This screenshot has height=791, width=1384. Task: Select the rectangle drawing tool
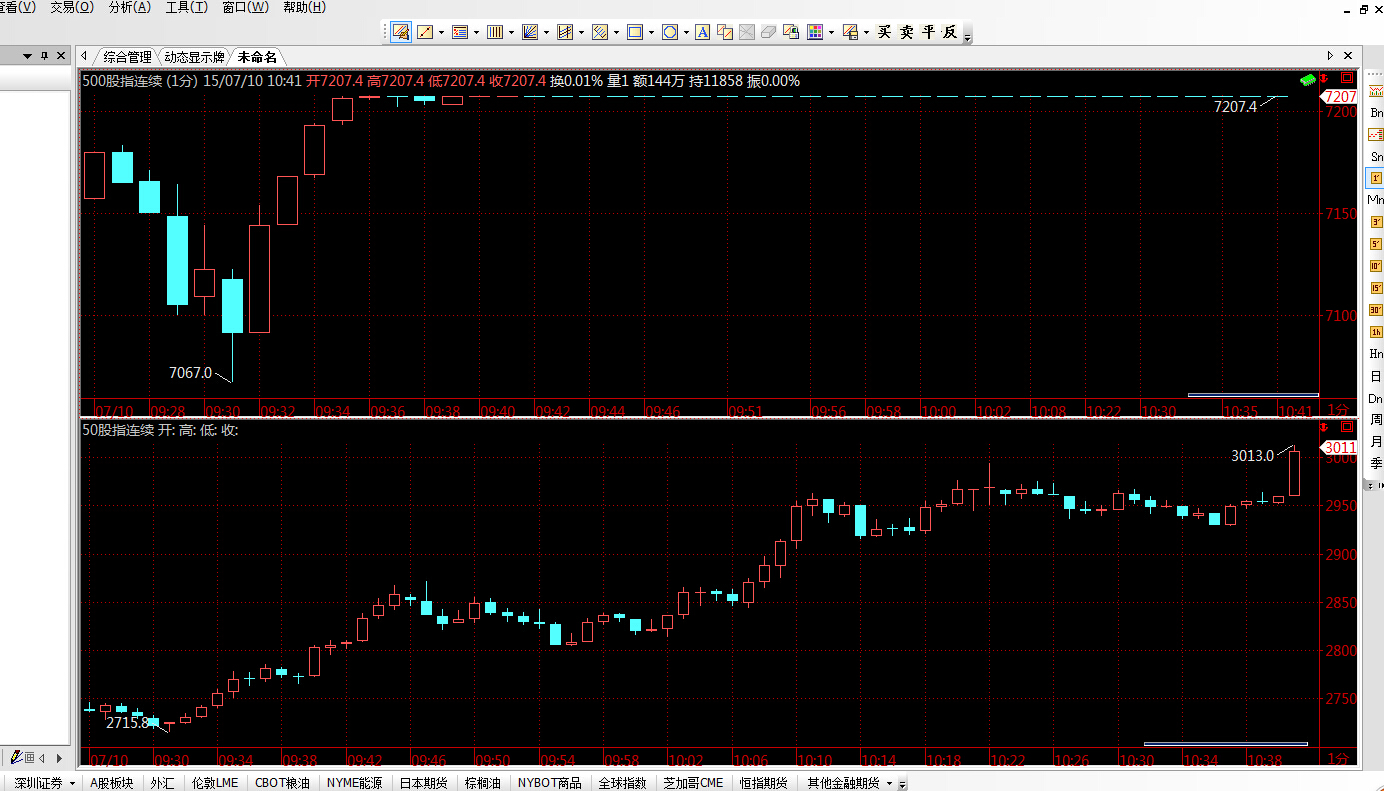(634, 32)
